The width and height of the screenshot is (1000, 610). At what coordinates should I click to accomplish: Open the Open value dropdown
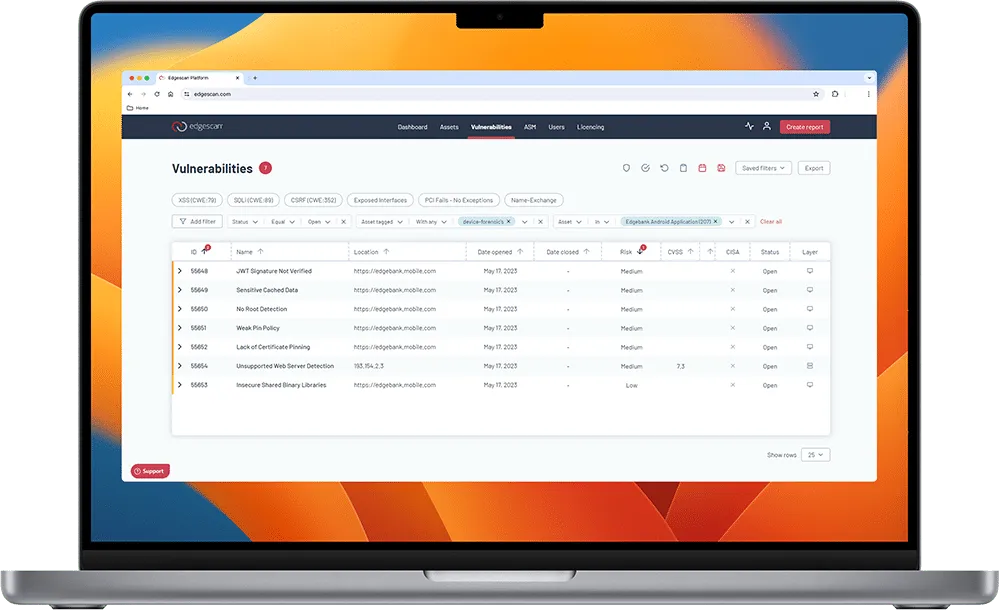tap(319, 222)
